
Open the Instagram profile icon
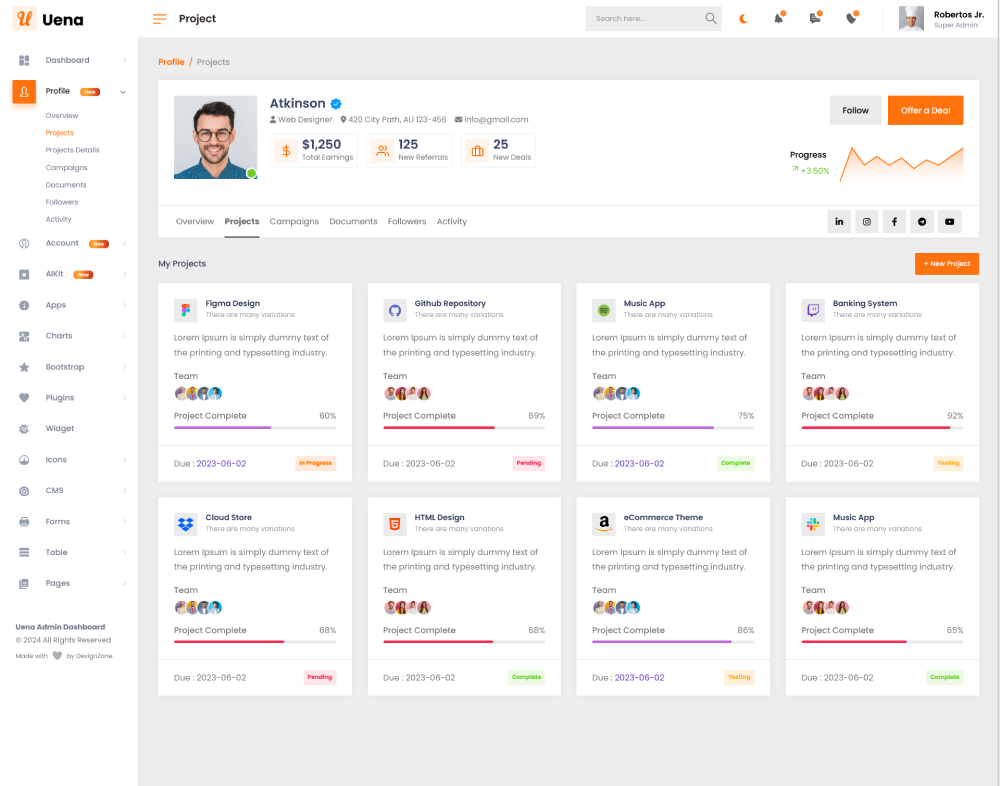point(867,222)
